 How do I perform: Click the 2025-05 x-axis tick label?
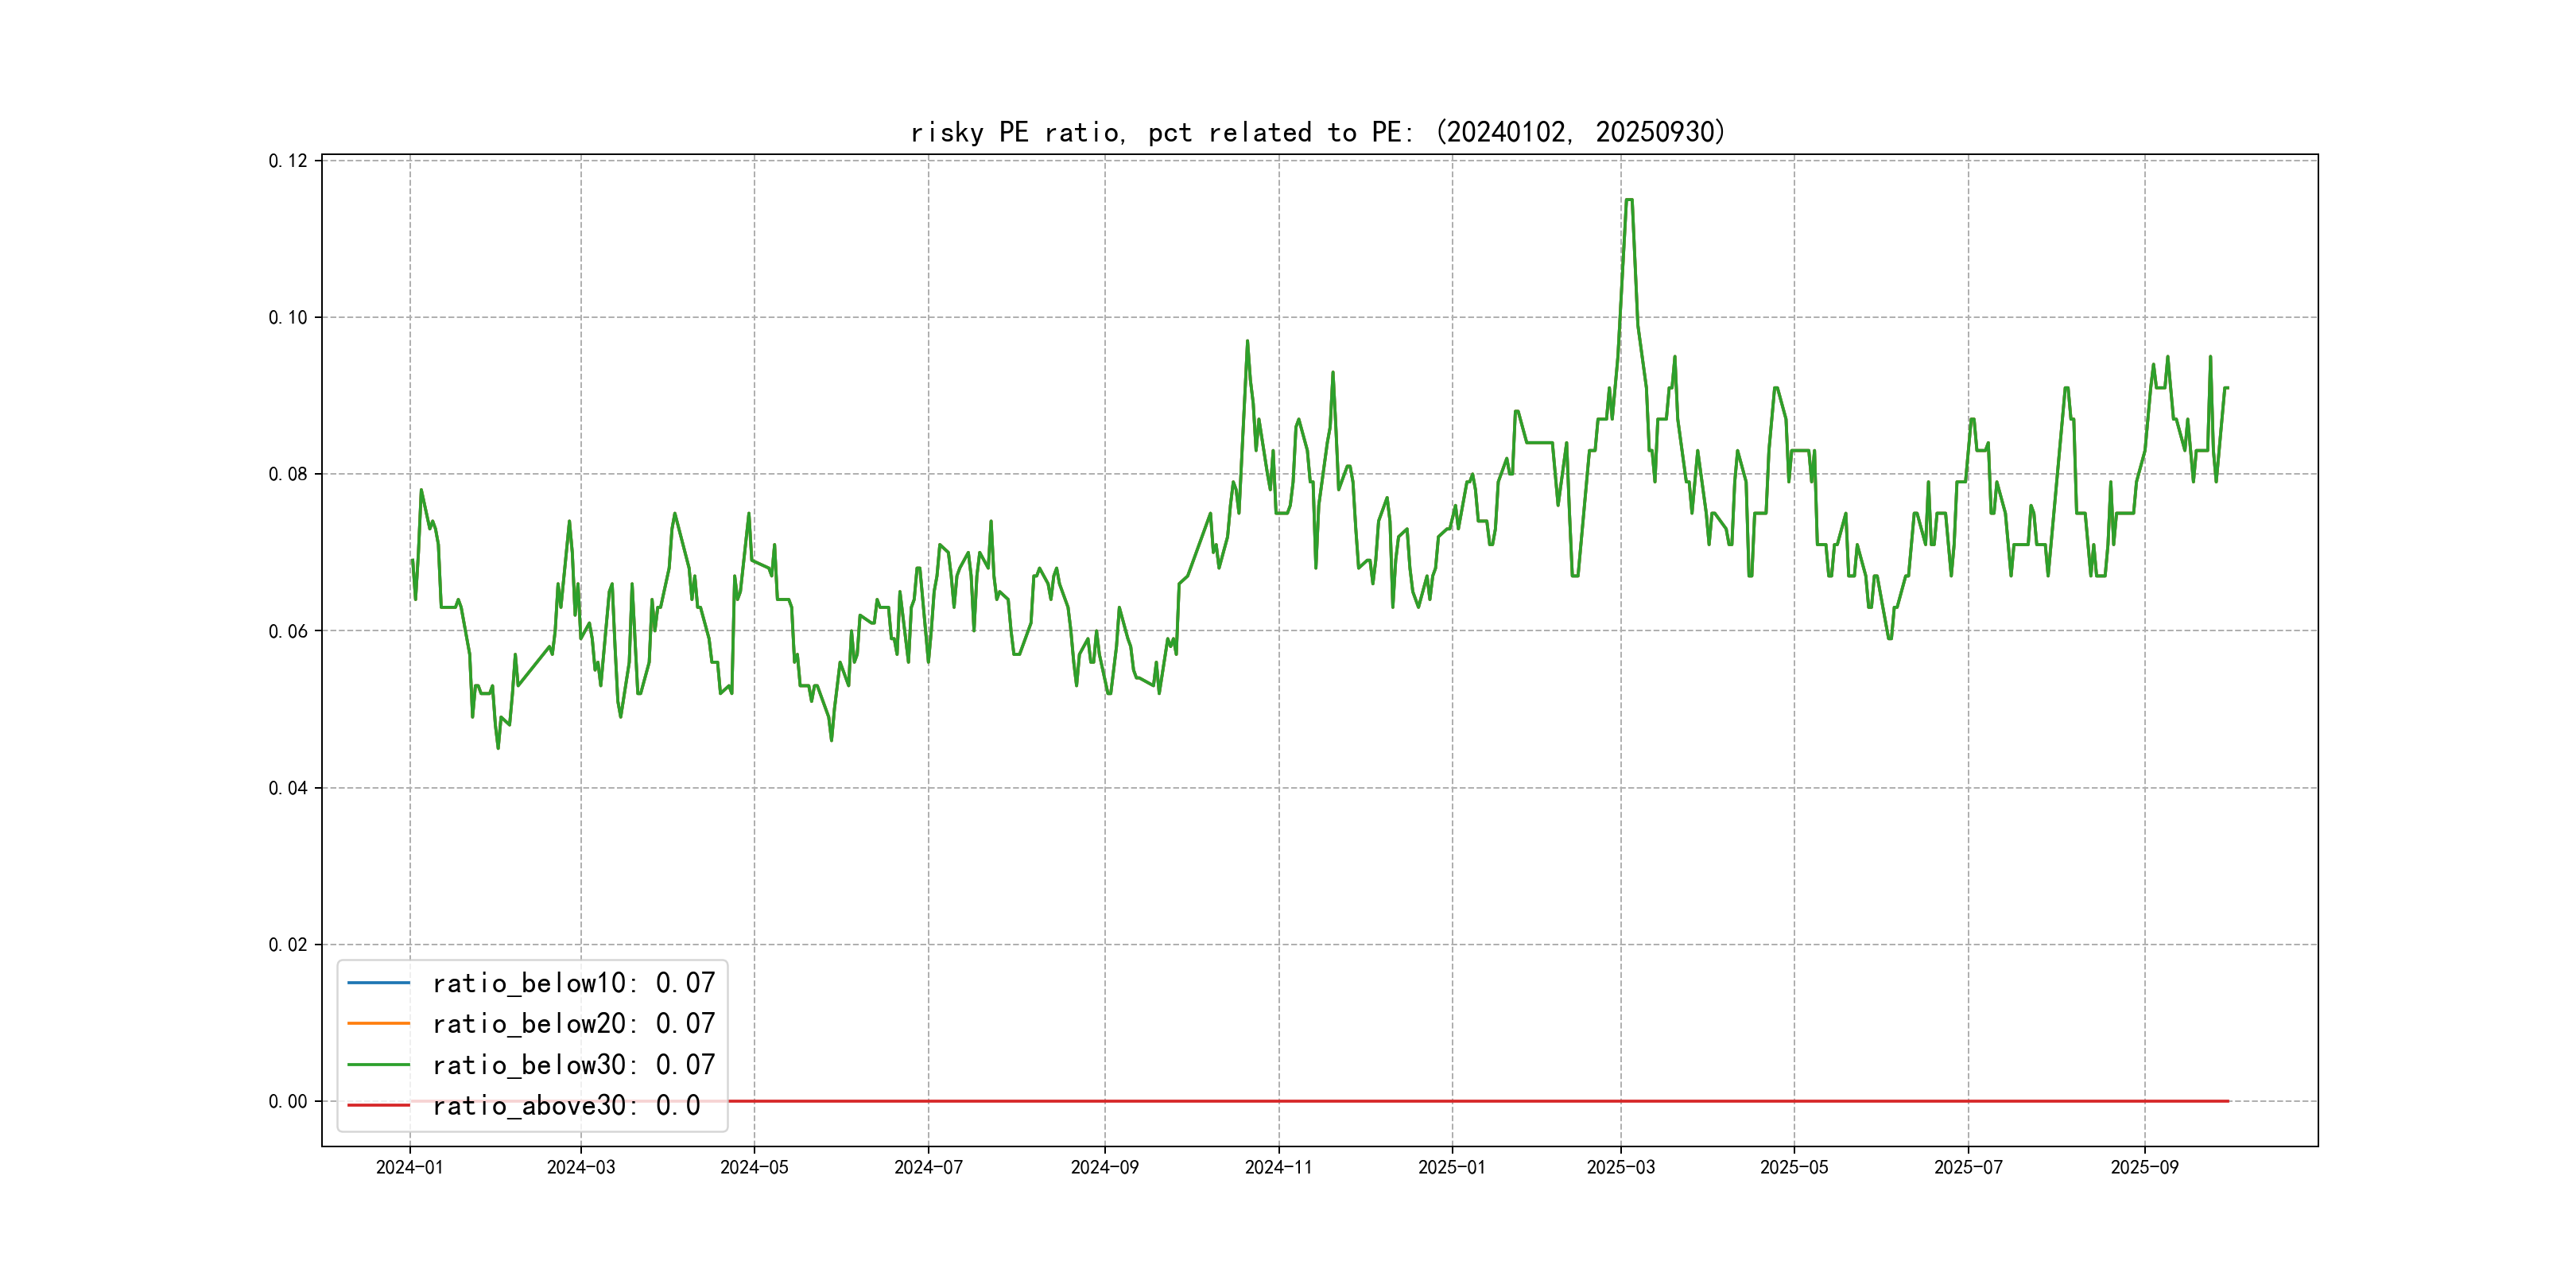pos(1794,1167)
